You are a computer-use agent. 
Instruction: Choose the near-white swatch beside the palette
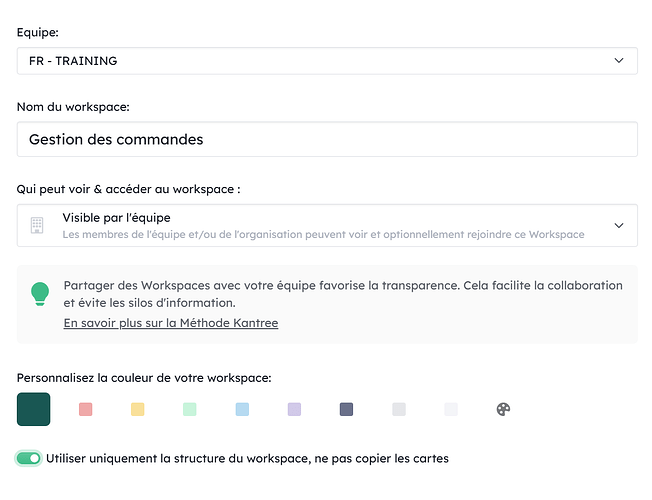[451, 409]
